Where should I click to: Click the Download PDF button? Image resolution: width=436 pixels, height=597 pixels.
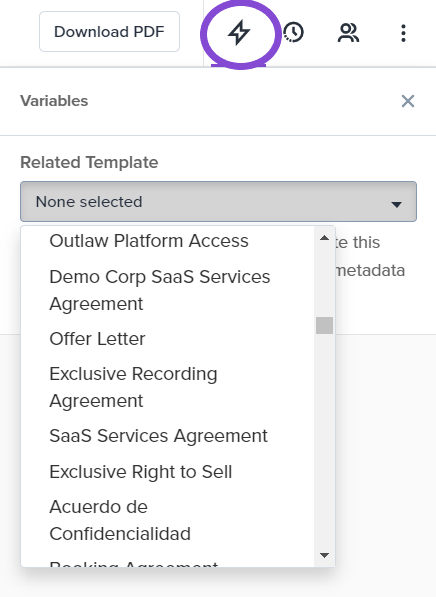pos(109,32)
